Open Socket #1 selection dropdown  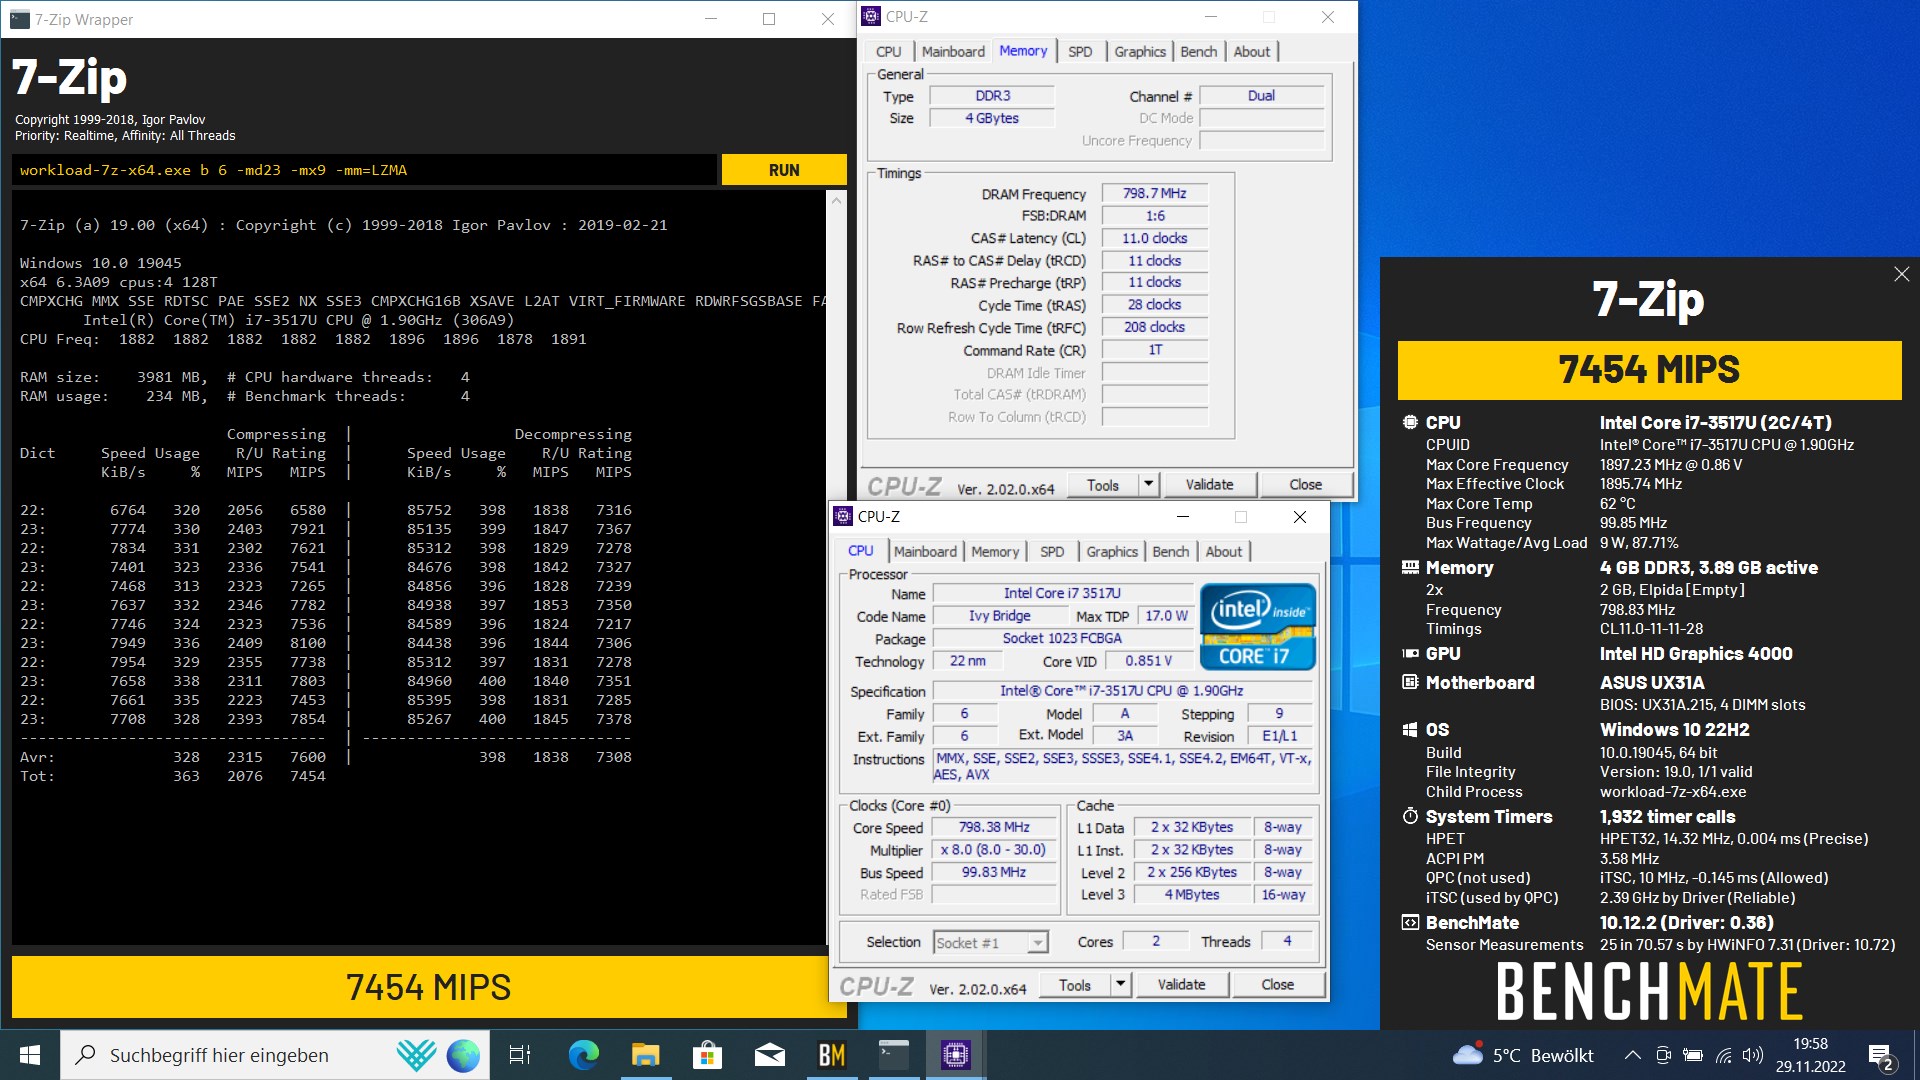[x=991, y=943]
